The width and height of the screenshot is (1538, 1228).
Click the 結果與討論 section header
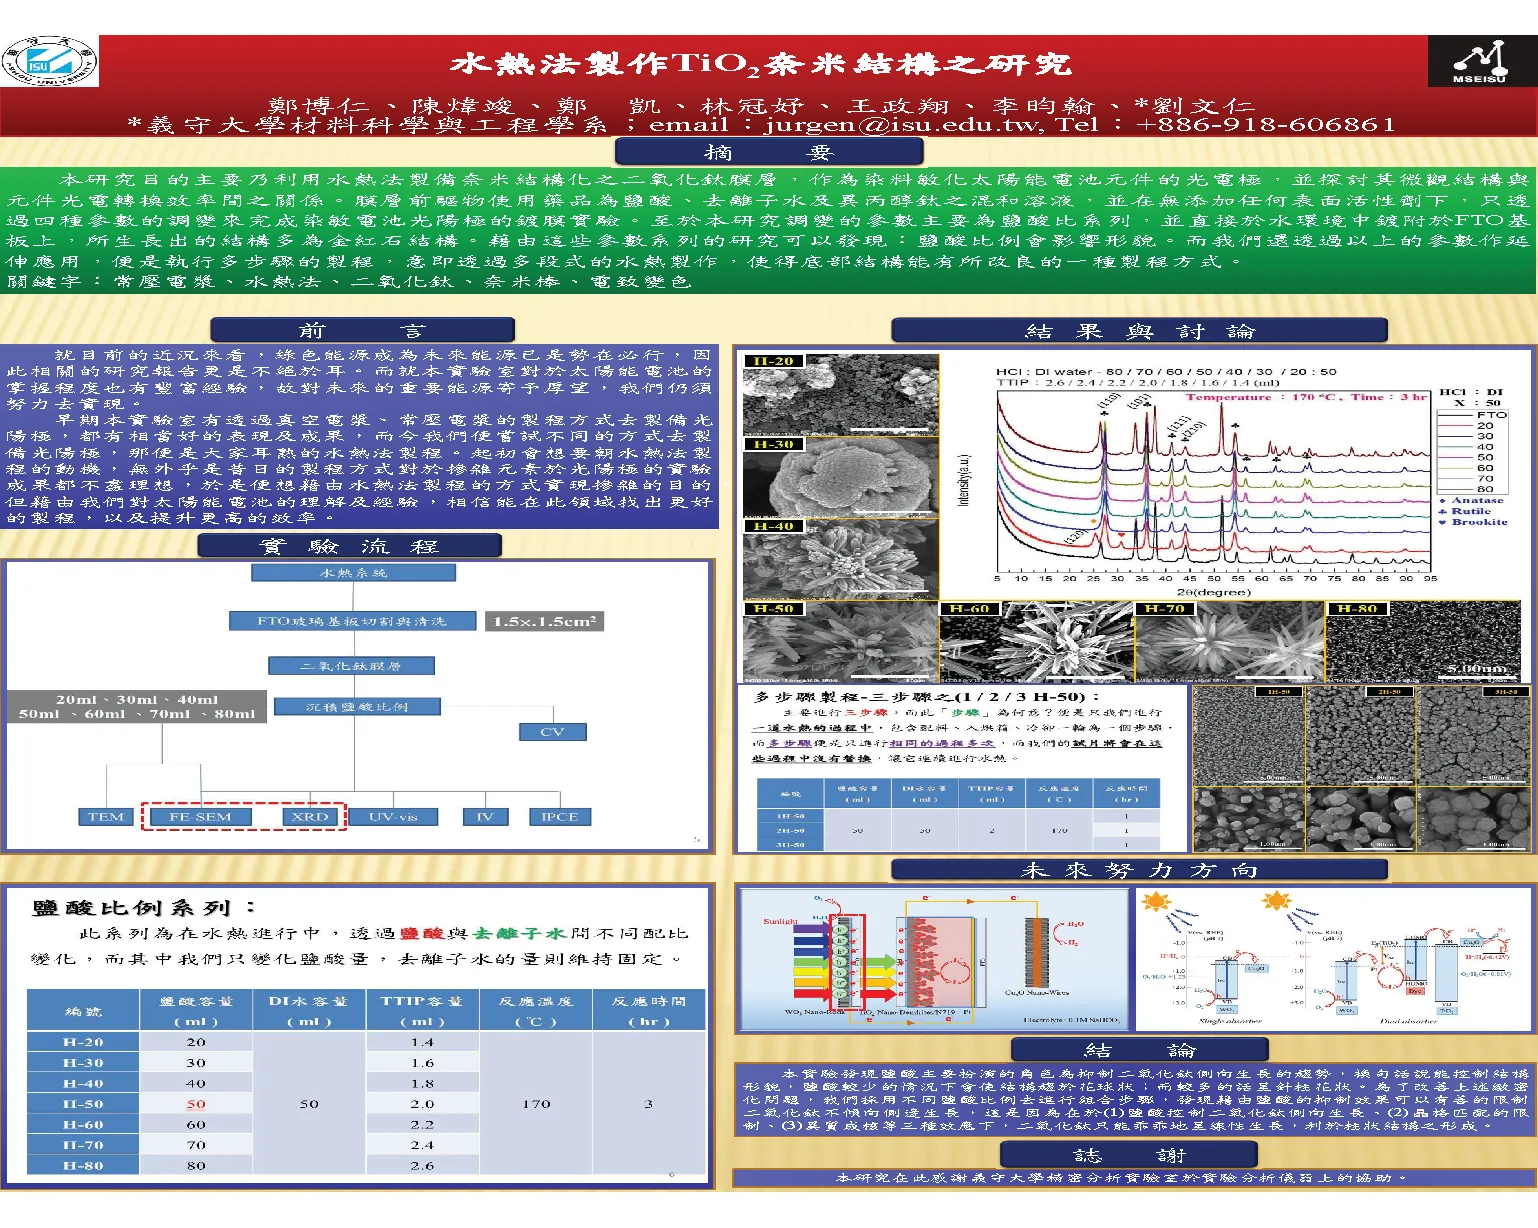click(1139, 331)
